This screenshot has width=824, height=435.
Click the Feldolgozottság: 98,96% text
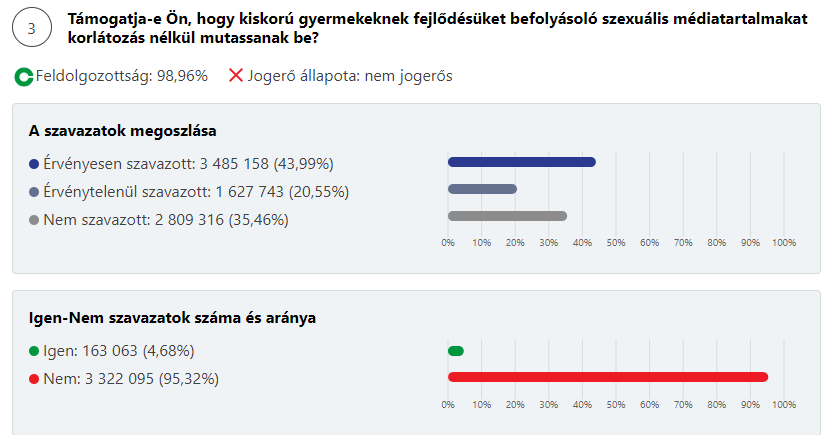click(121, 76)
